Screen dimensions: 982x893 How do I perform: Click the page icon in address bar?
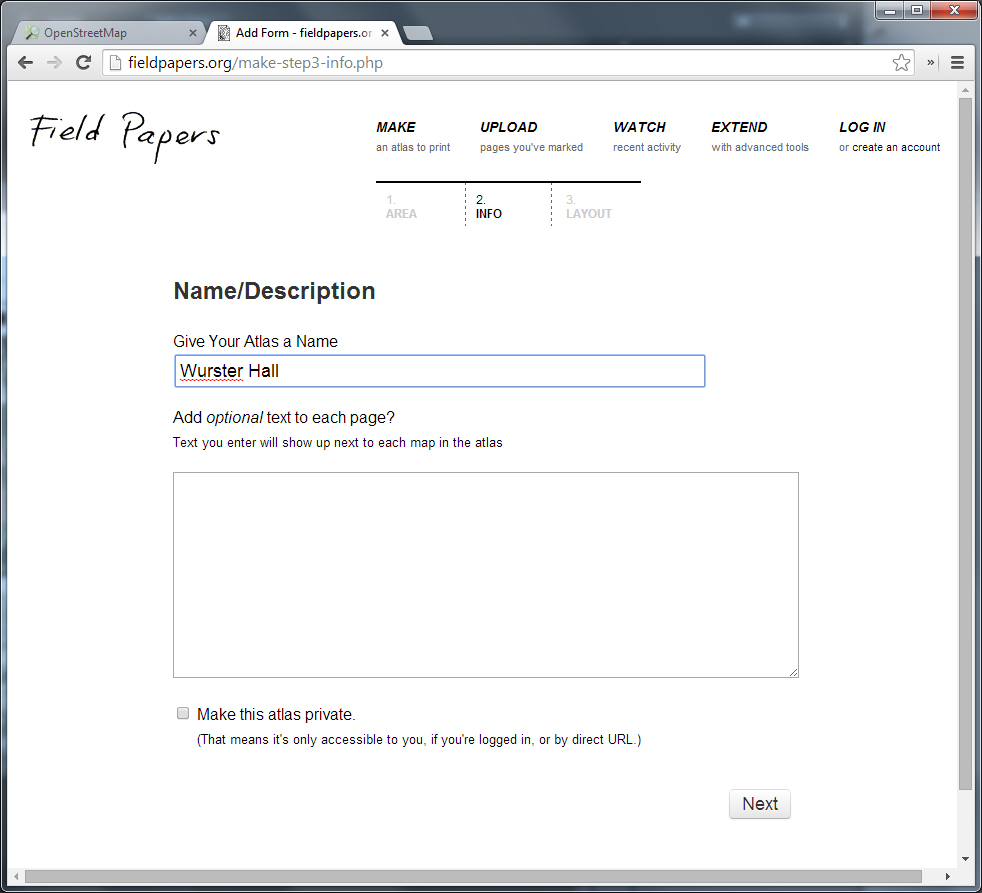115,63
